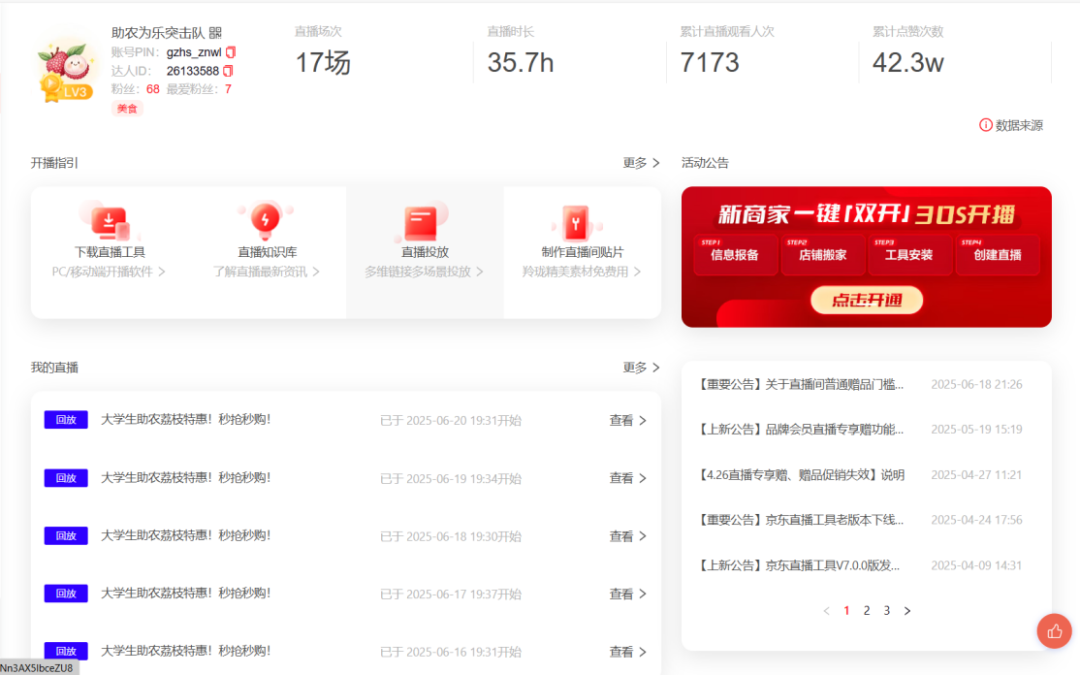Go to the next announcements page arrow
The height and width of the screenshot is (675, 1080).
tap(907, 611)
